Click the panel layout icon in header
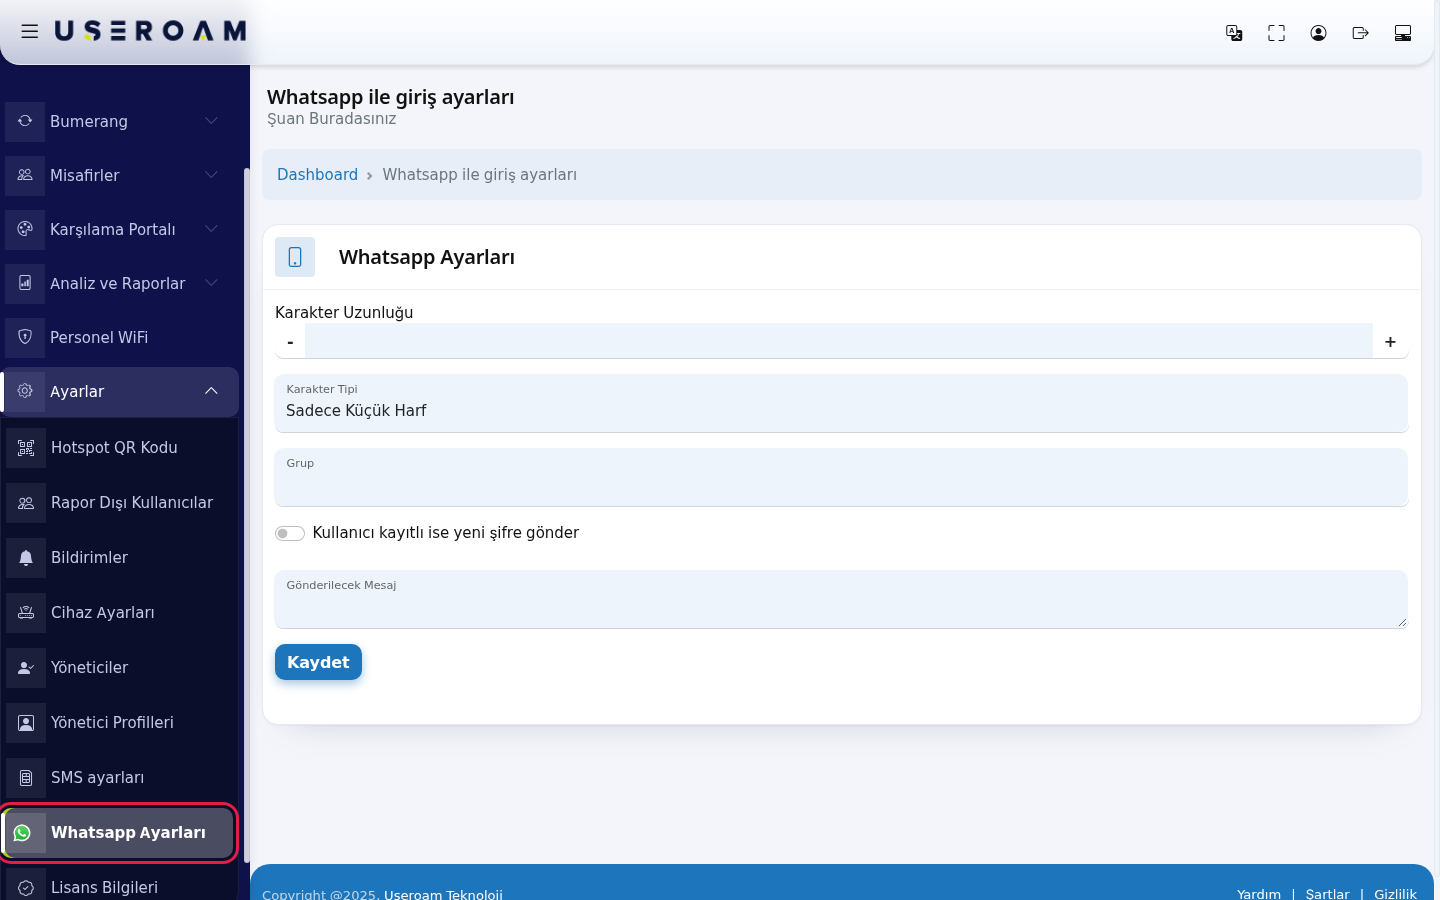1440x900 pixels. click(1402, 33)
